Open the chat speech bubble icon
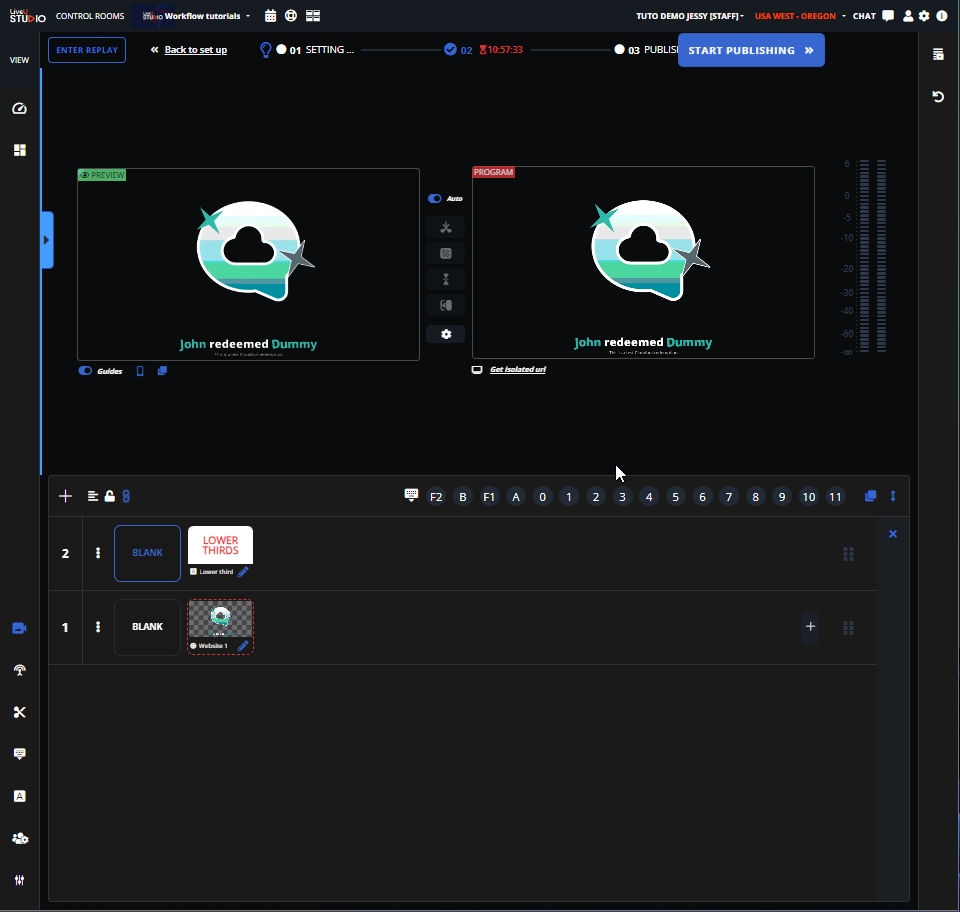This screenshot has width=960, height=912. coord(888,16)
